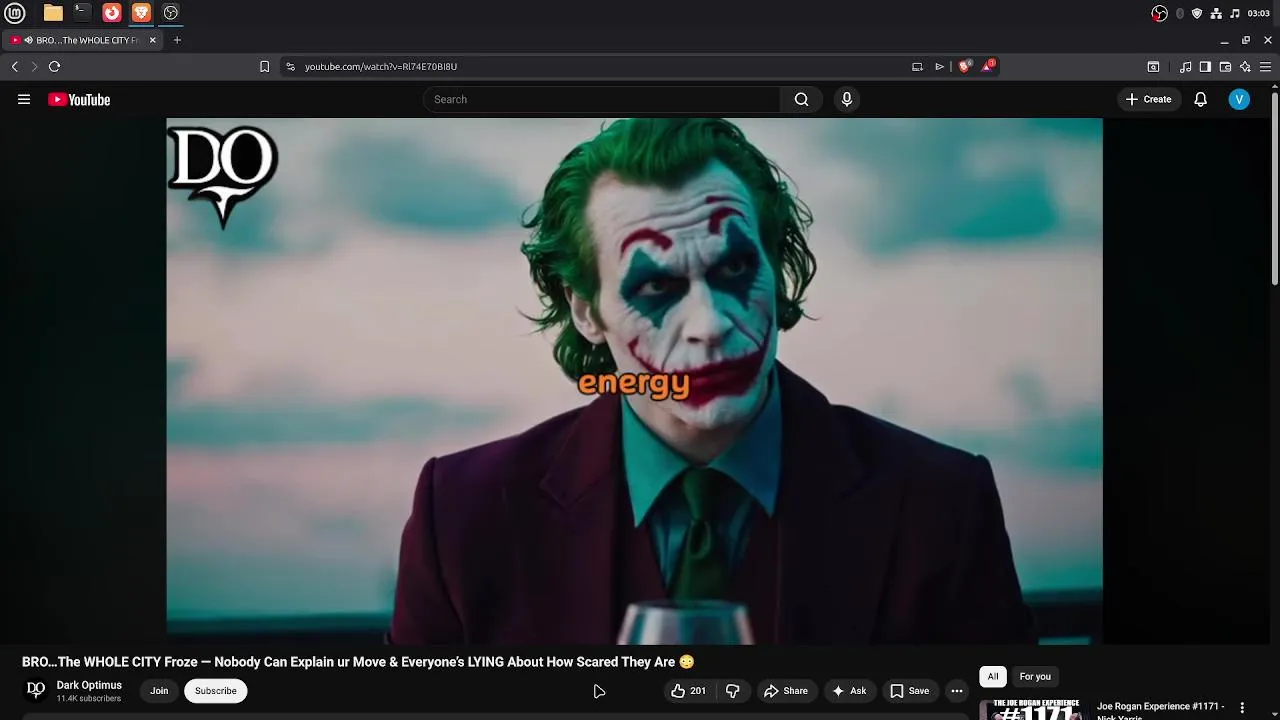
Task: Dislike this video
Action: coord(733,691)
